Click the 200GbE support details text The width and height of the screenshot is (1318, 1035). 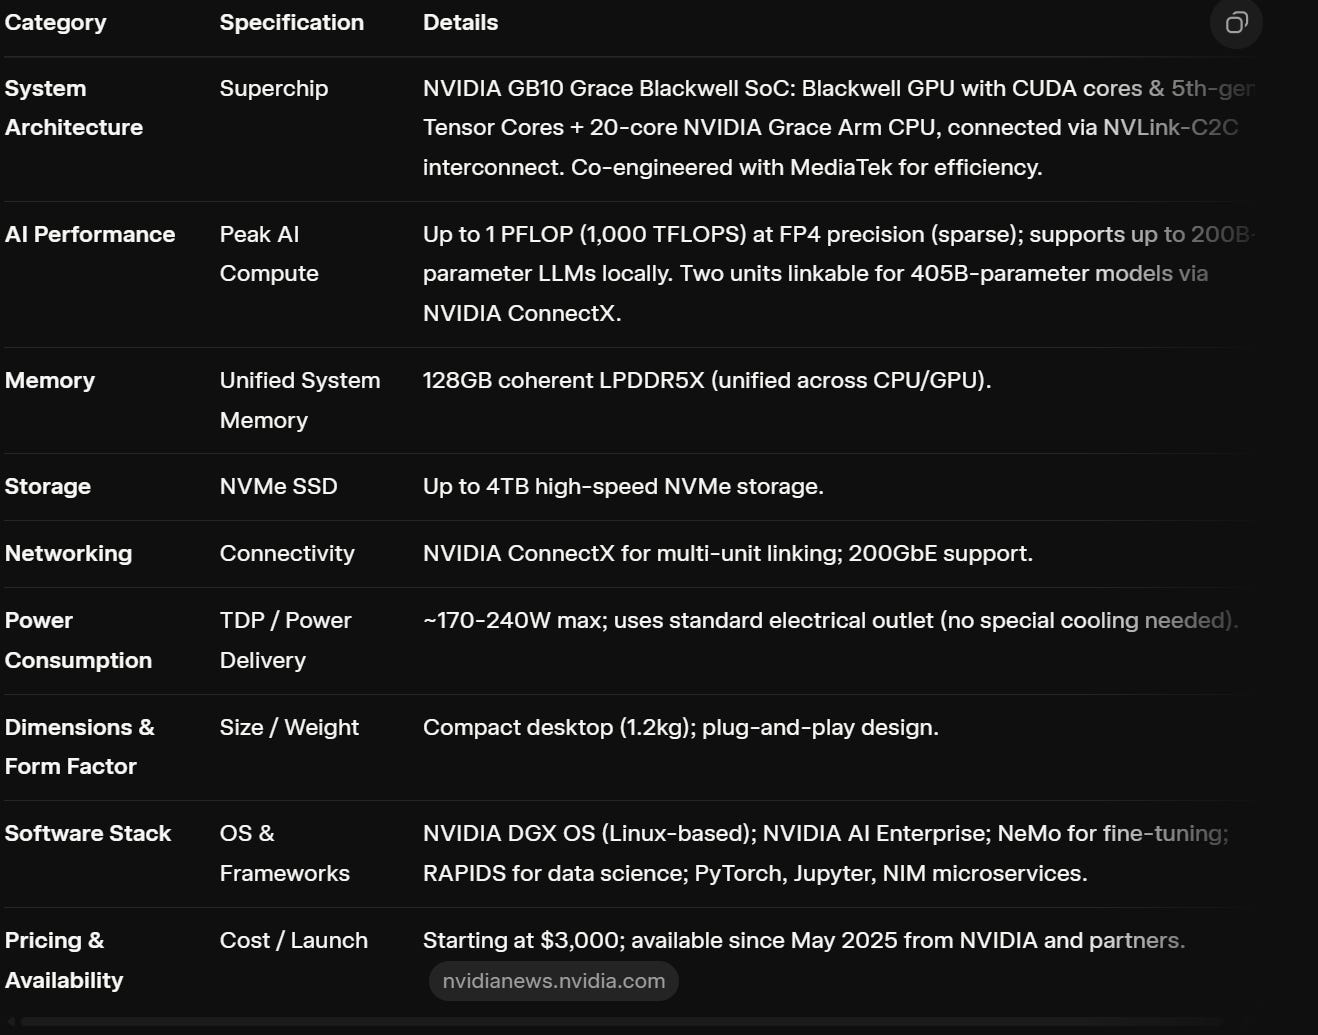point(728,554)
